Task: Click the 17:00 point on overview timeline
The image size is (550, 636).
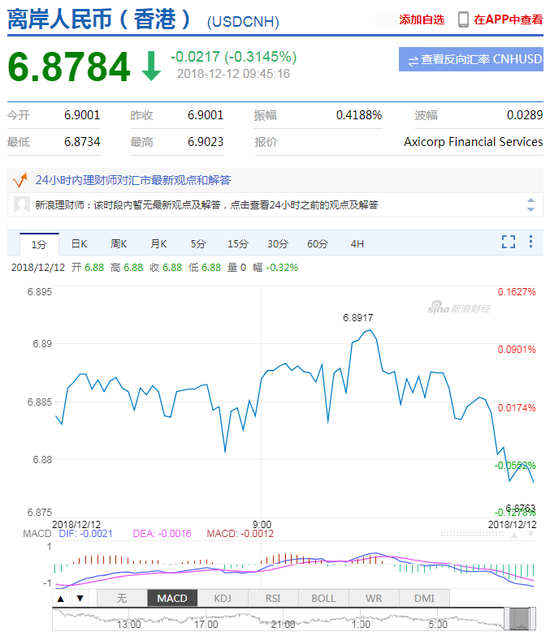Action: (x=206, y=624)
